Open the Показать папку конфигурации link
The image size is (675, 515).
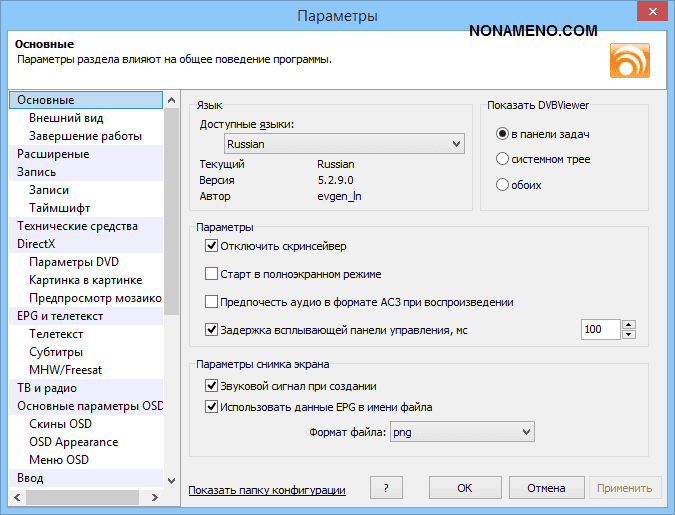(267, 490)
